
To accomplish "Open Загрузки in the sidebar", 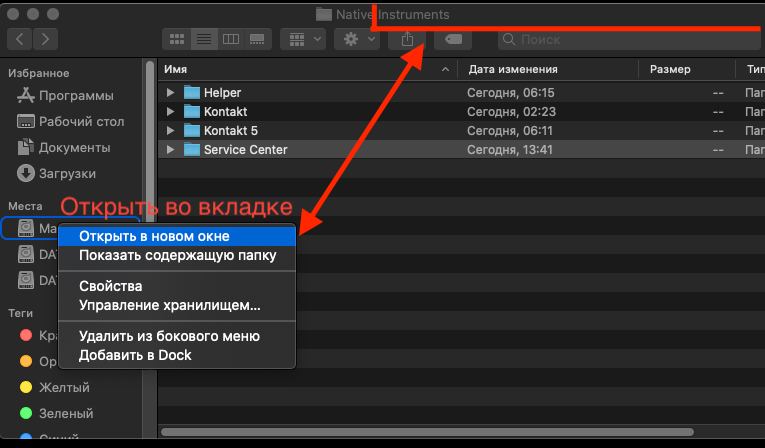I will point(67,173).
